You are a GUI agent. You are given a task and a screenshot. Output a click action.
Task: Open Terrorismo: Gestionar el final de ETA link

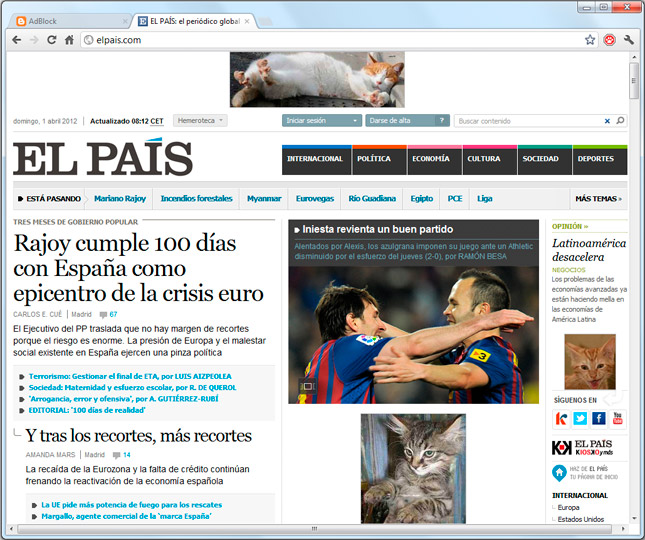pyautogui.click(x=130, y=376)
